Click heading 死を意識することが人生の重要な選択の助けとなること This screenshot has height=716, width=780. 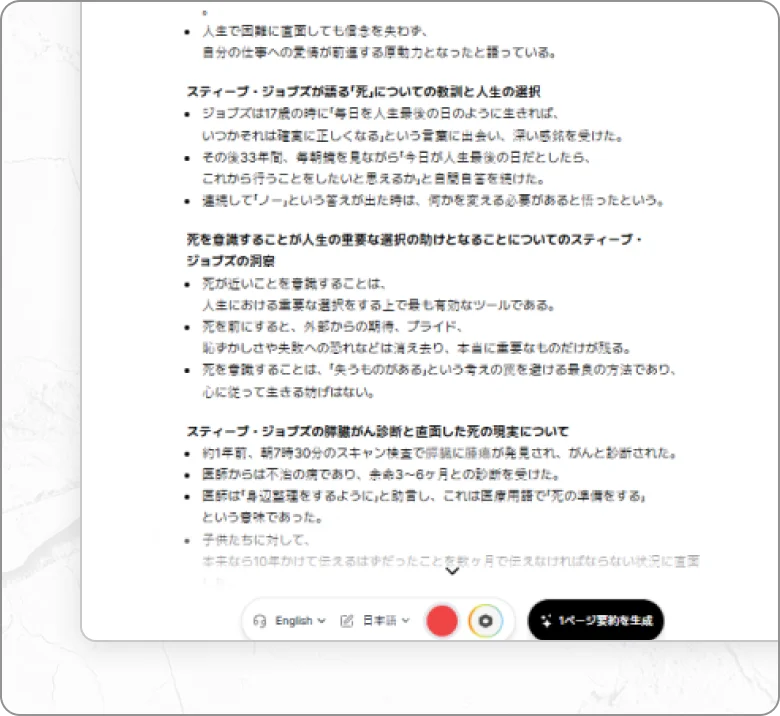[414, 250]
